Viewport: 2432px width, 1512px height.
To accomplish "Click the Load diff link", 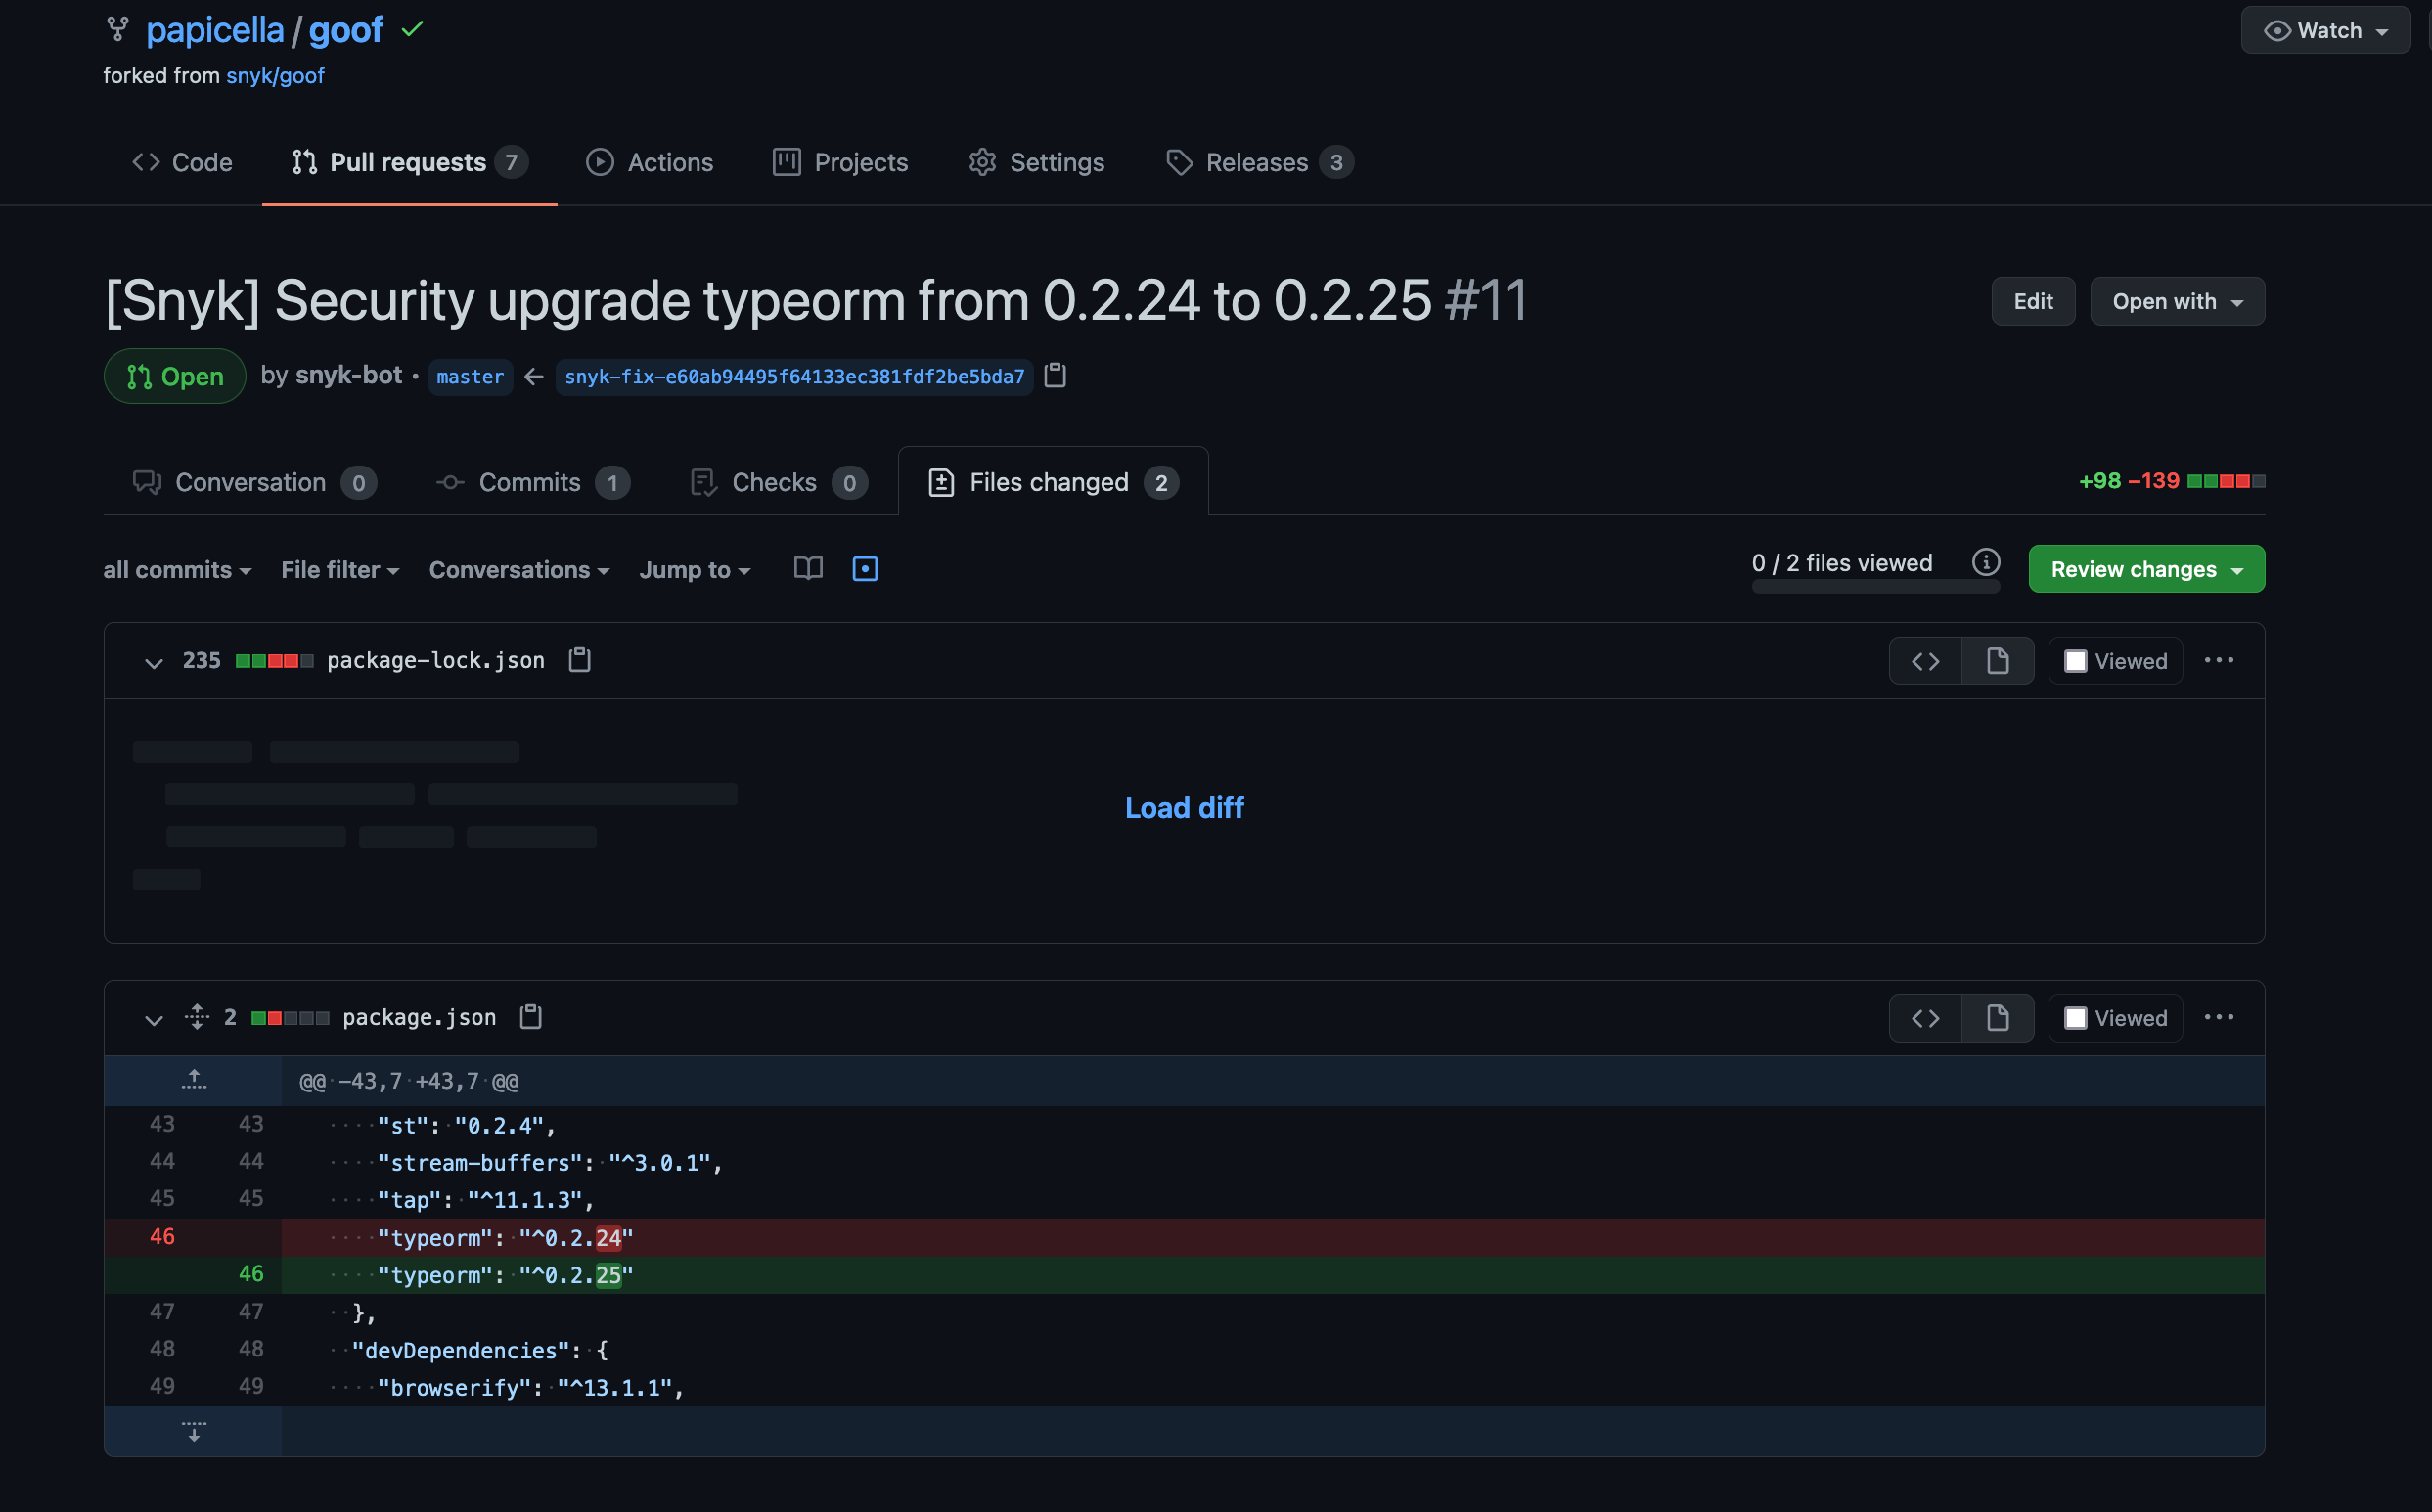I will [x=1184, y=807].
